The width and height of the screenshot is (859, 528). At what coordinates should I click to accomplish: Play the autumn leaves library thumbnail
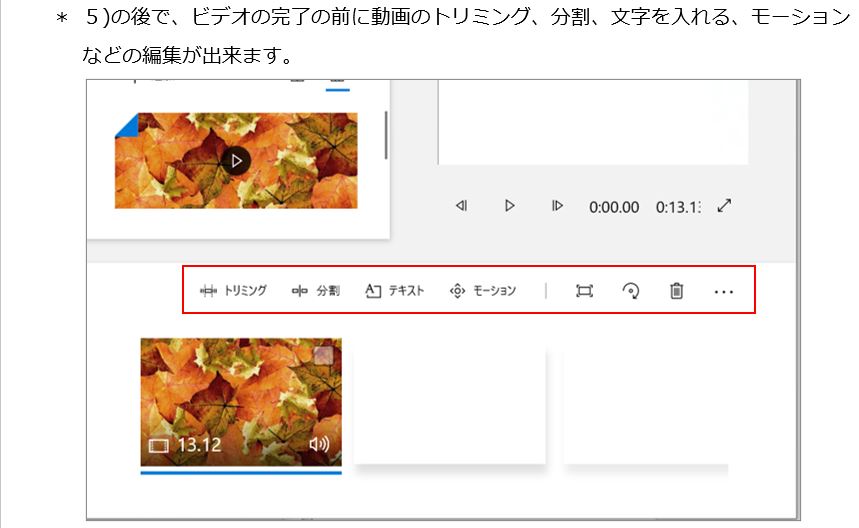click(236, 161)
